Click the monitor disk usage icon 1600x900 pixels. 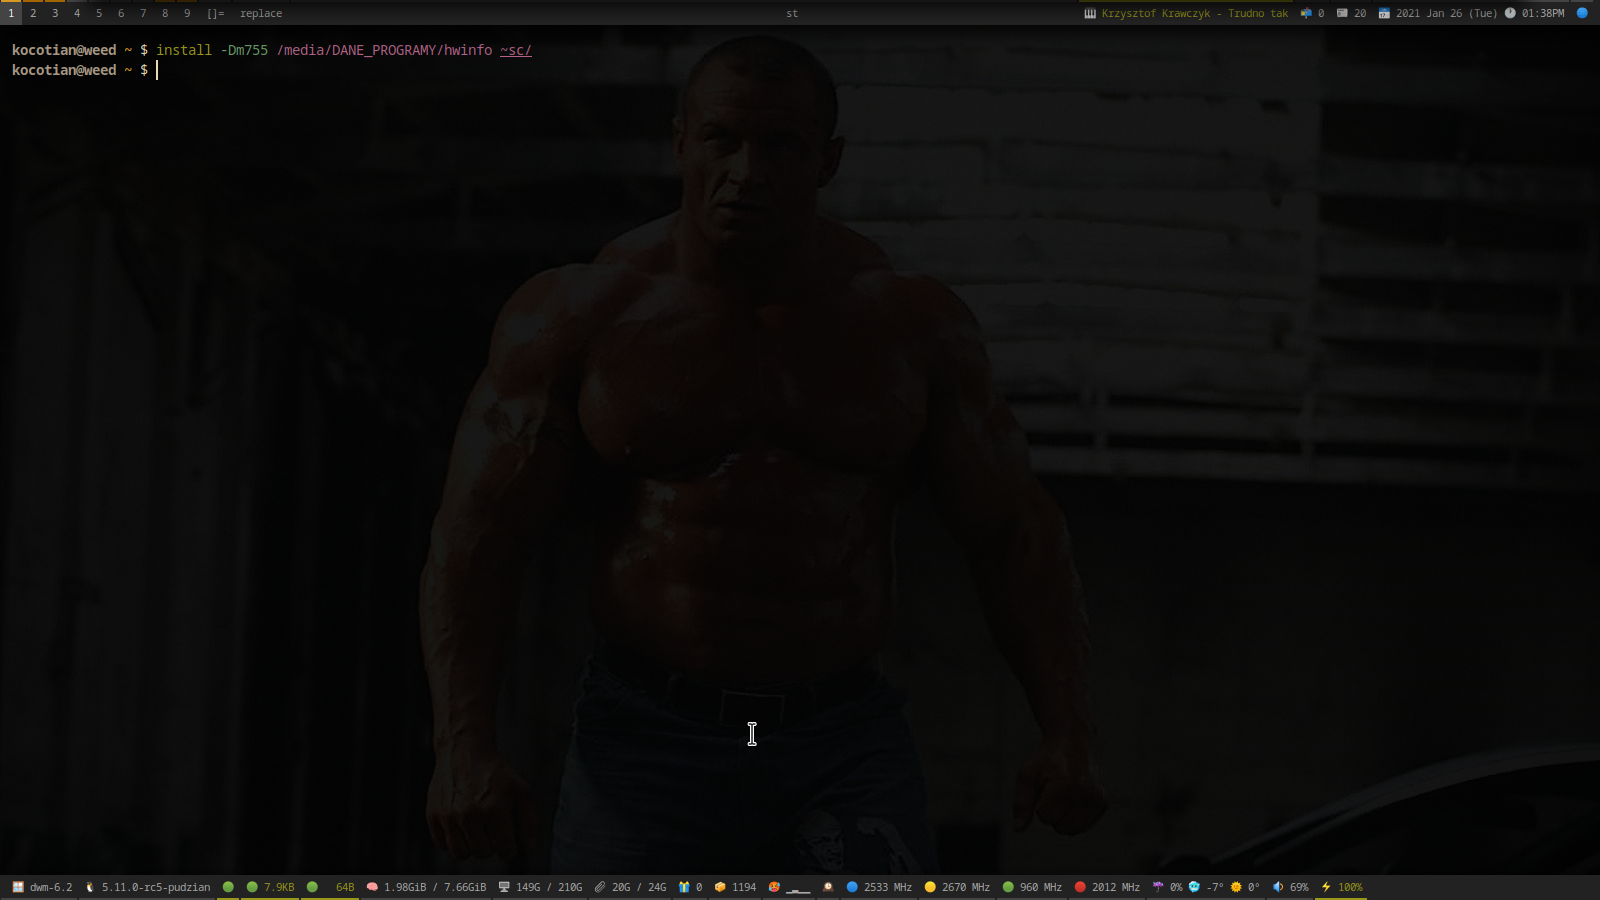[x=504, y=887]
